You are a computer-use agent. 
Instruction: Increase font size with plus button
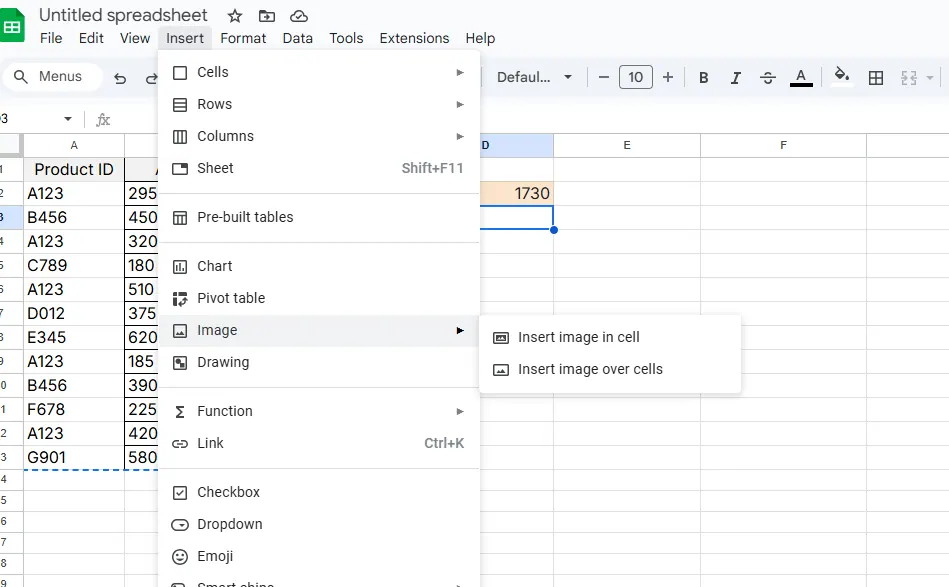(x=668, y=77)
